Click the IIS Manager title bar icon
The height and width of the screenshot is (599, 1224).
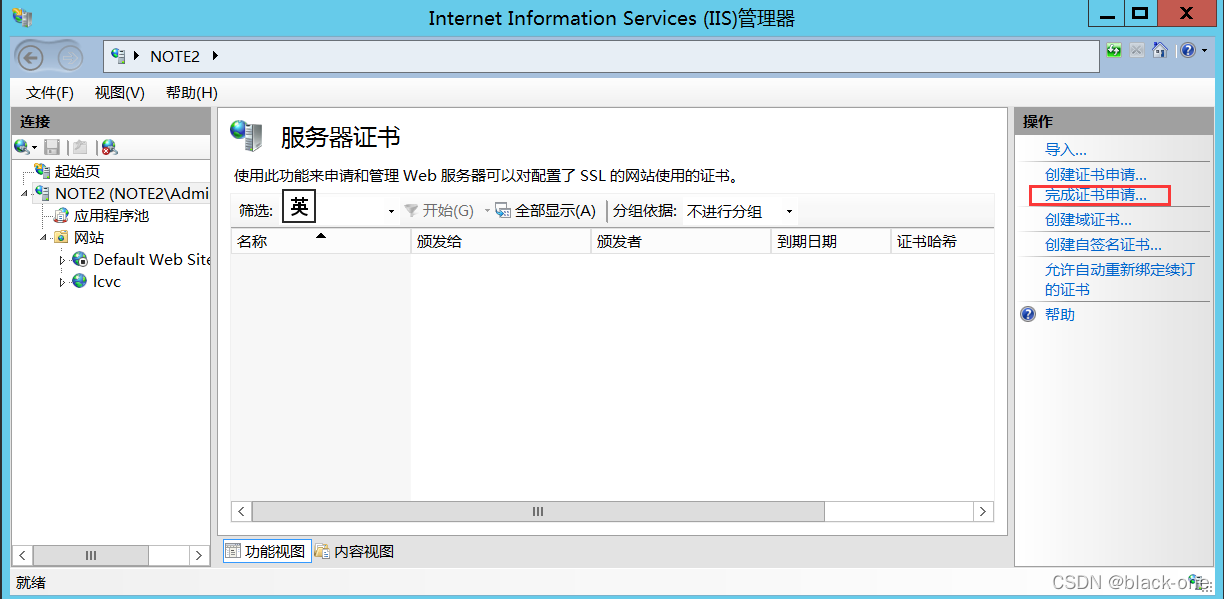(x=22, y=17)
